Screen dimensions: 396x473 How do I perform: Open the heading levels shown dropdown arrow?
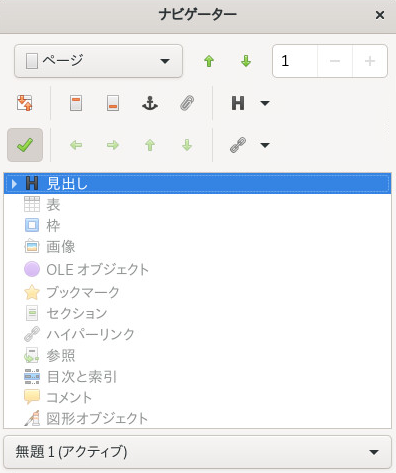pyautogui.click(x=265, y=103)
